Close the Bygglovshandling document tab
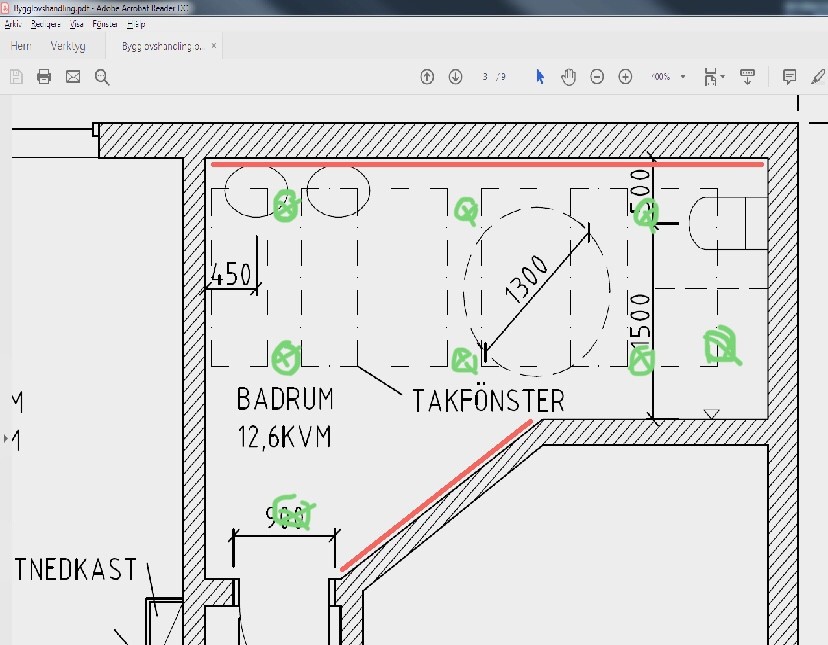Image resolution: width=828 pixels, height=645 pixels. 213,46
